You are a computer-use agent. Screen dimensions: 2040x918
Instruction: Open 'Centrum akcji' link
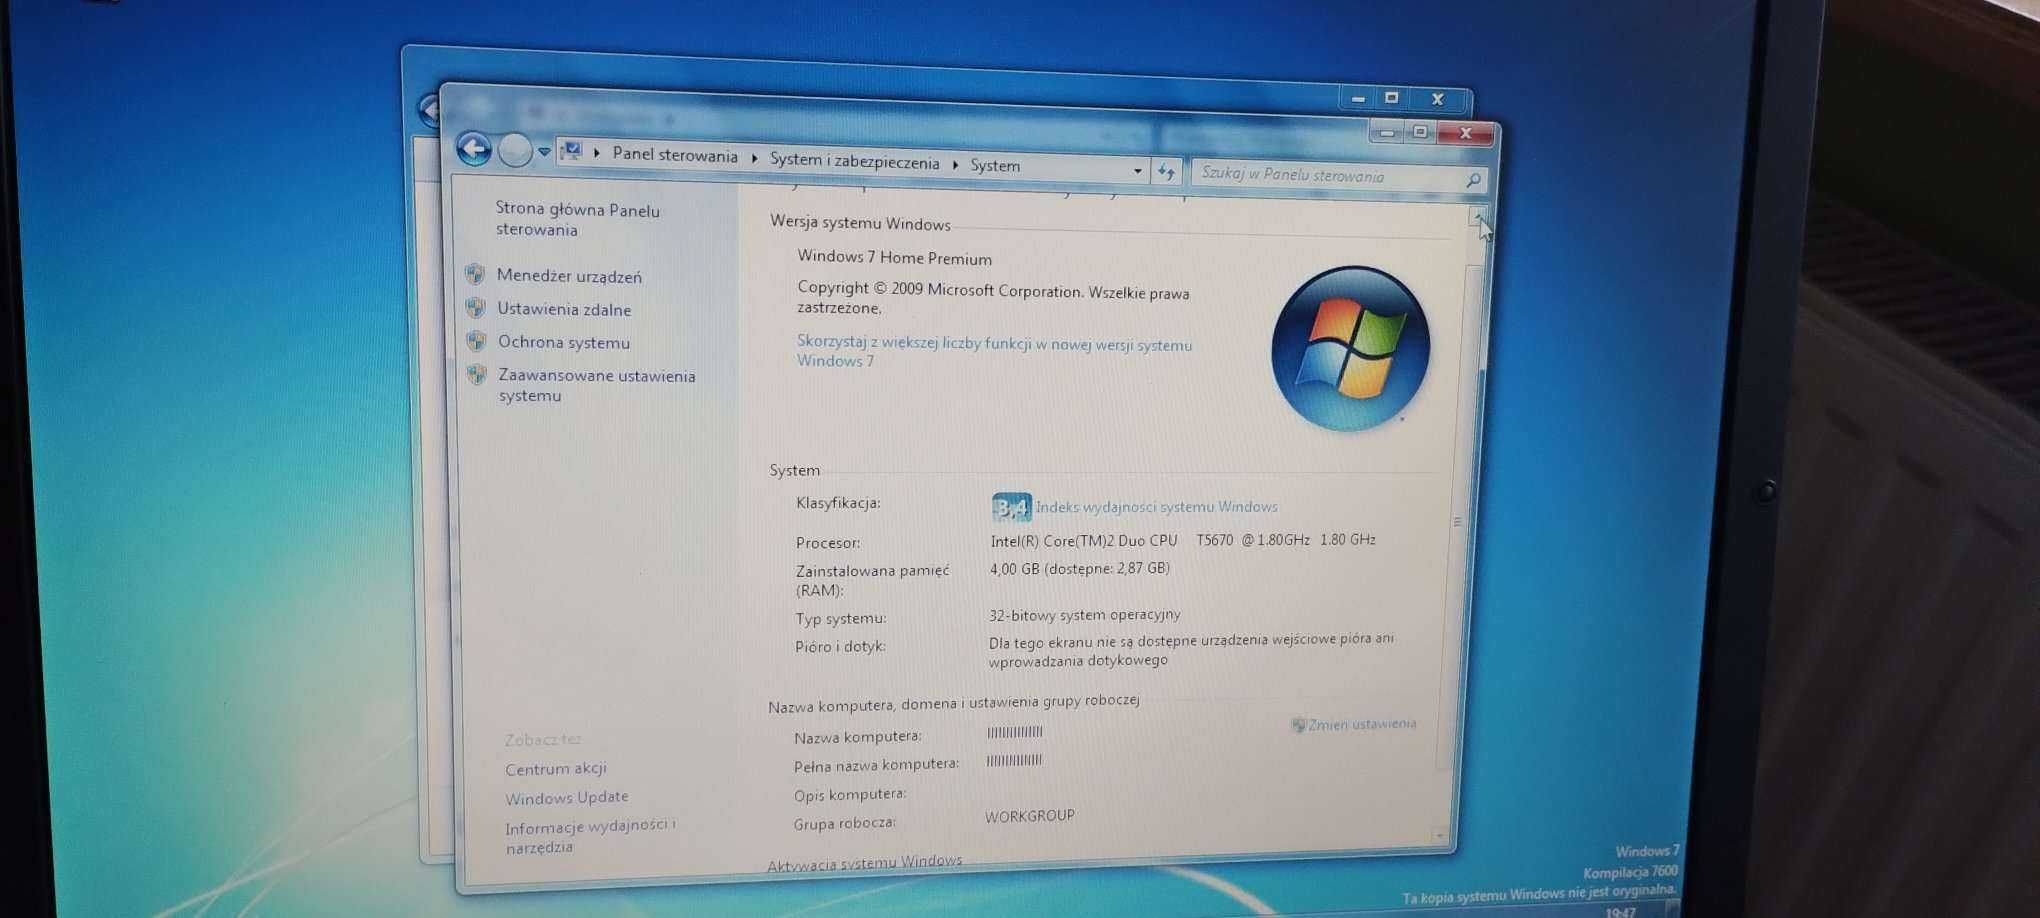click(555, 769)
